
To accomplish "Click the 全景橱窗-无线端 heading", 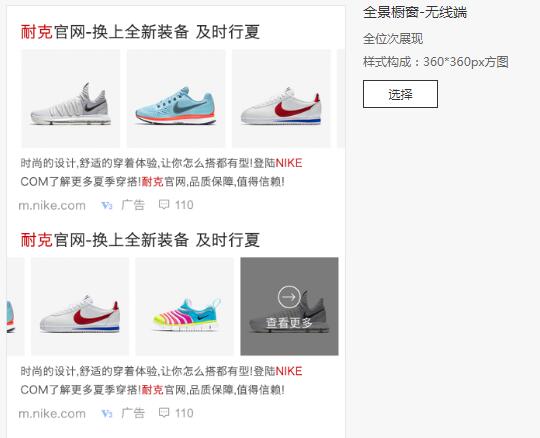I will (x=415, y=13).
